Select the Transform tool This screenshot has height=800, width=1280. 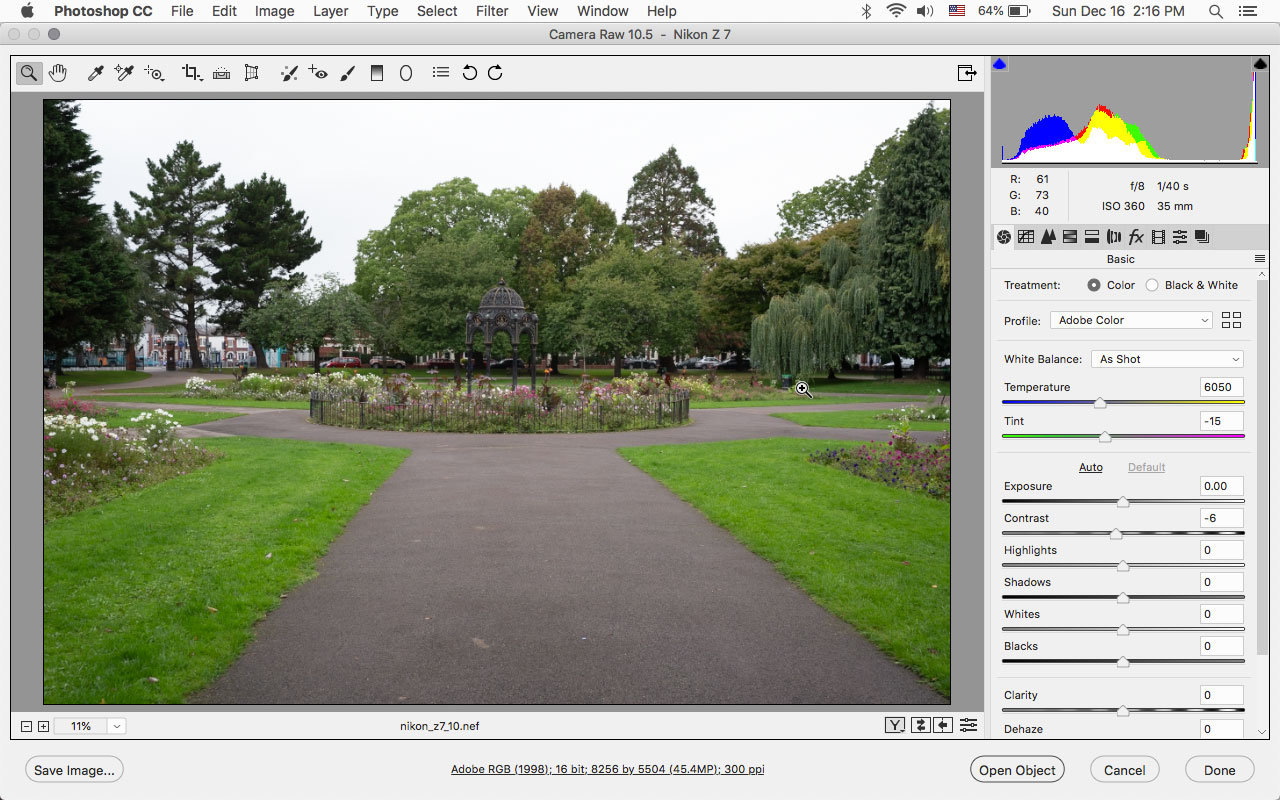[251, 72]
